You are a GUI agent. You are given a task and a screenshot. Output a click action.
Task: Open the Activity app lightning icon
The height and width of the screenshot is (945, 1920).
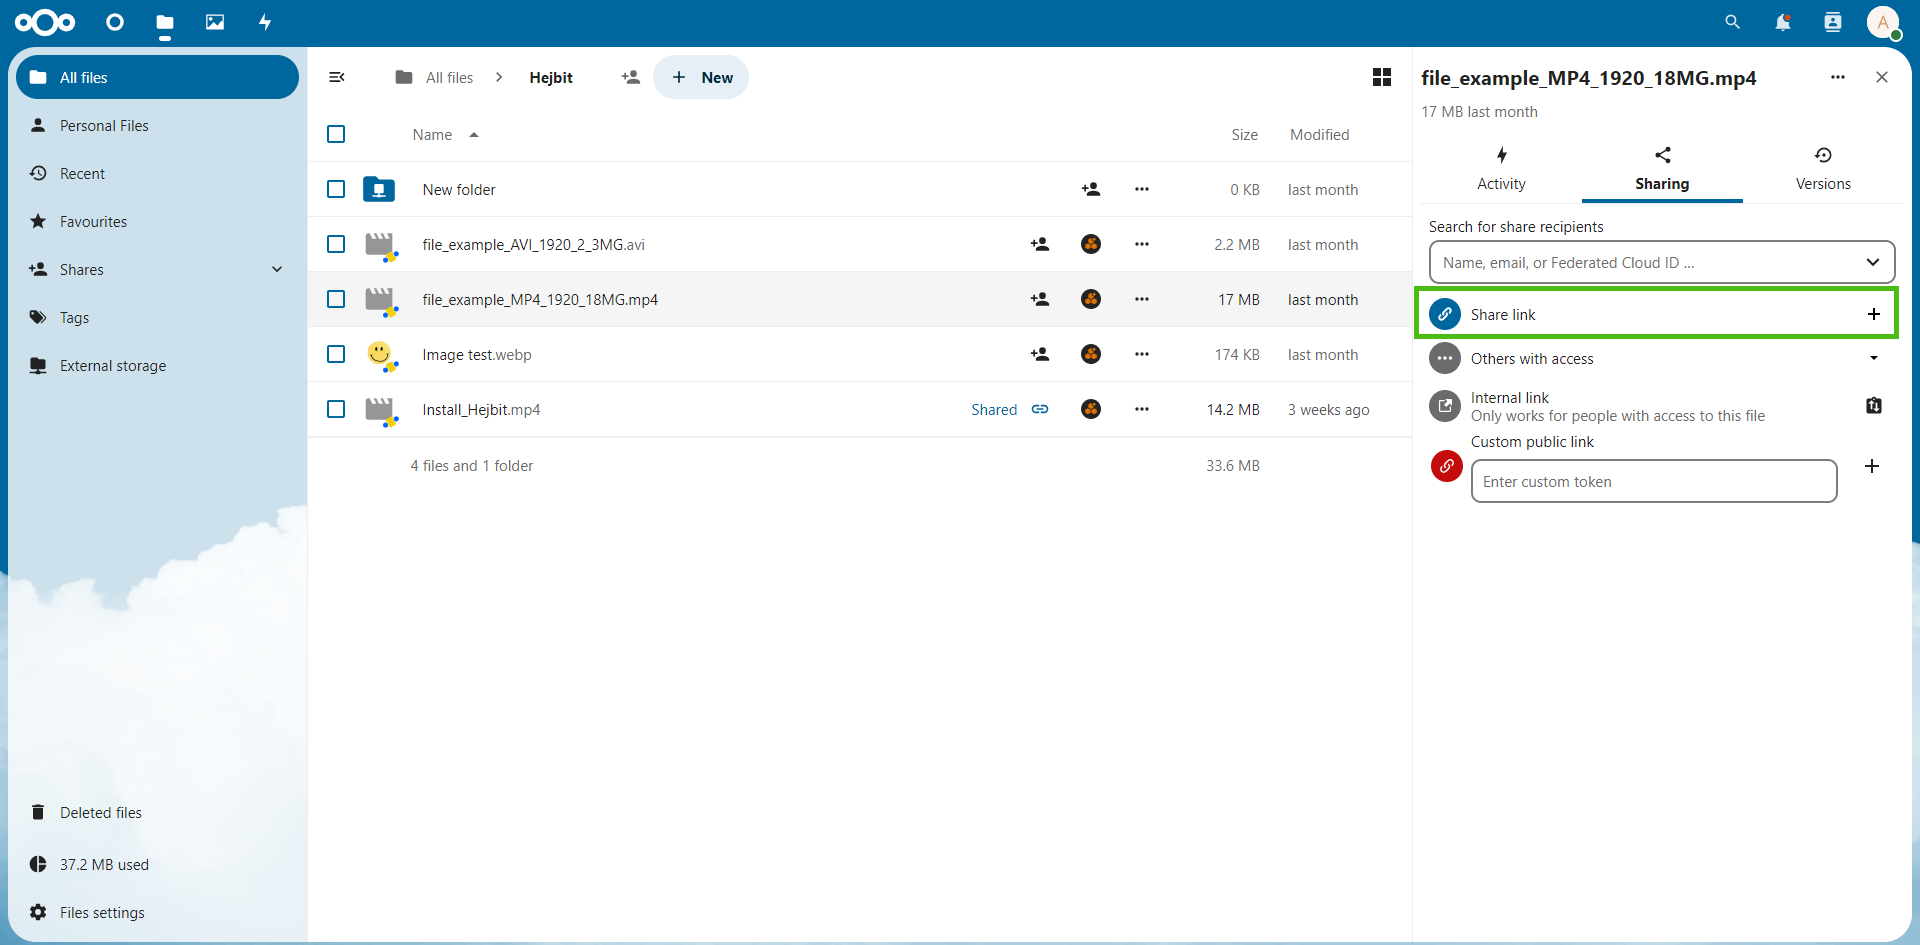265,22
